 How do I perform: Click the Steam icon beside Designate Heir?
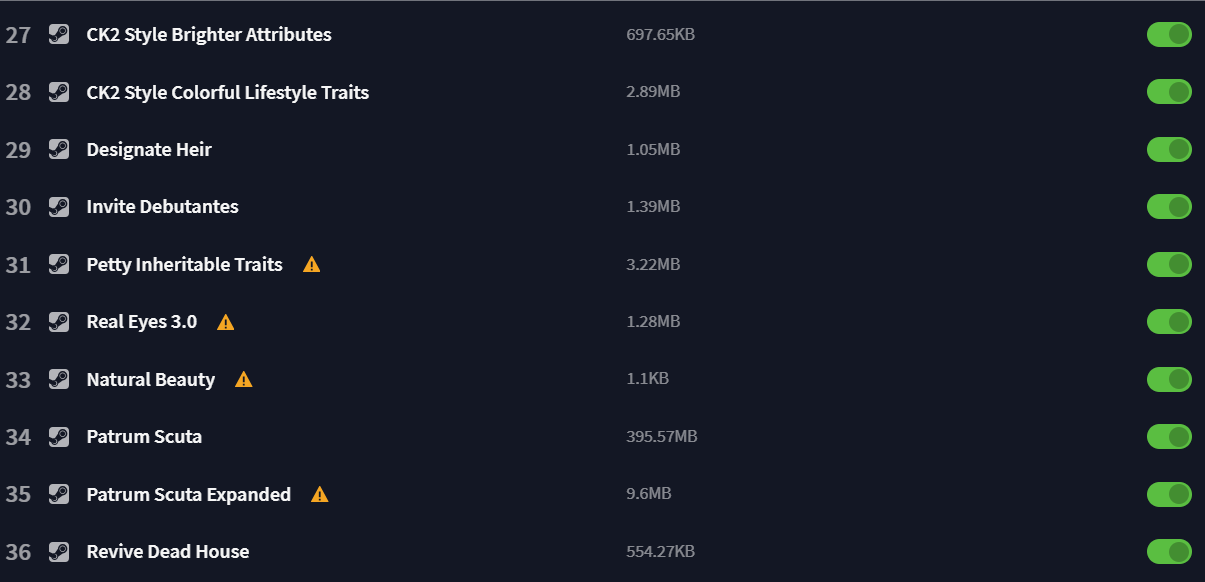point(59,149)
